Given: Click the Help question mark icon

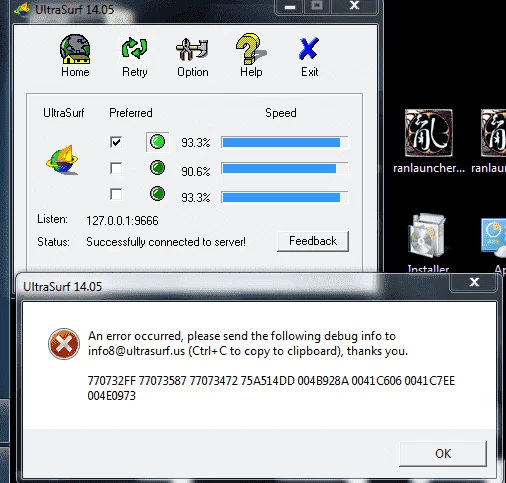Looking at the screenshot, I should pos(251,49).
